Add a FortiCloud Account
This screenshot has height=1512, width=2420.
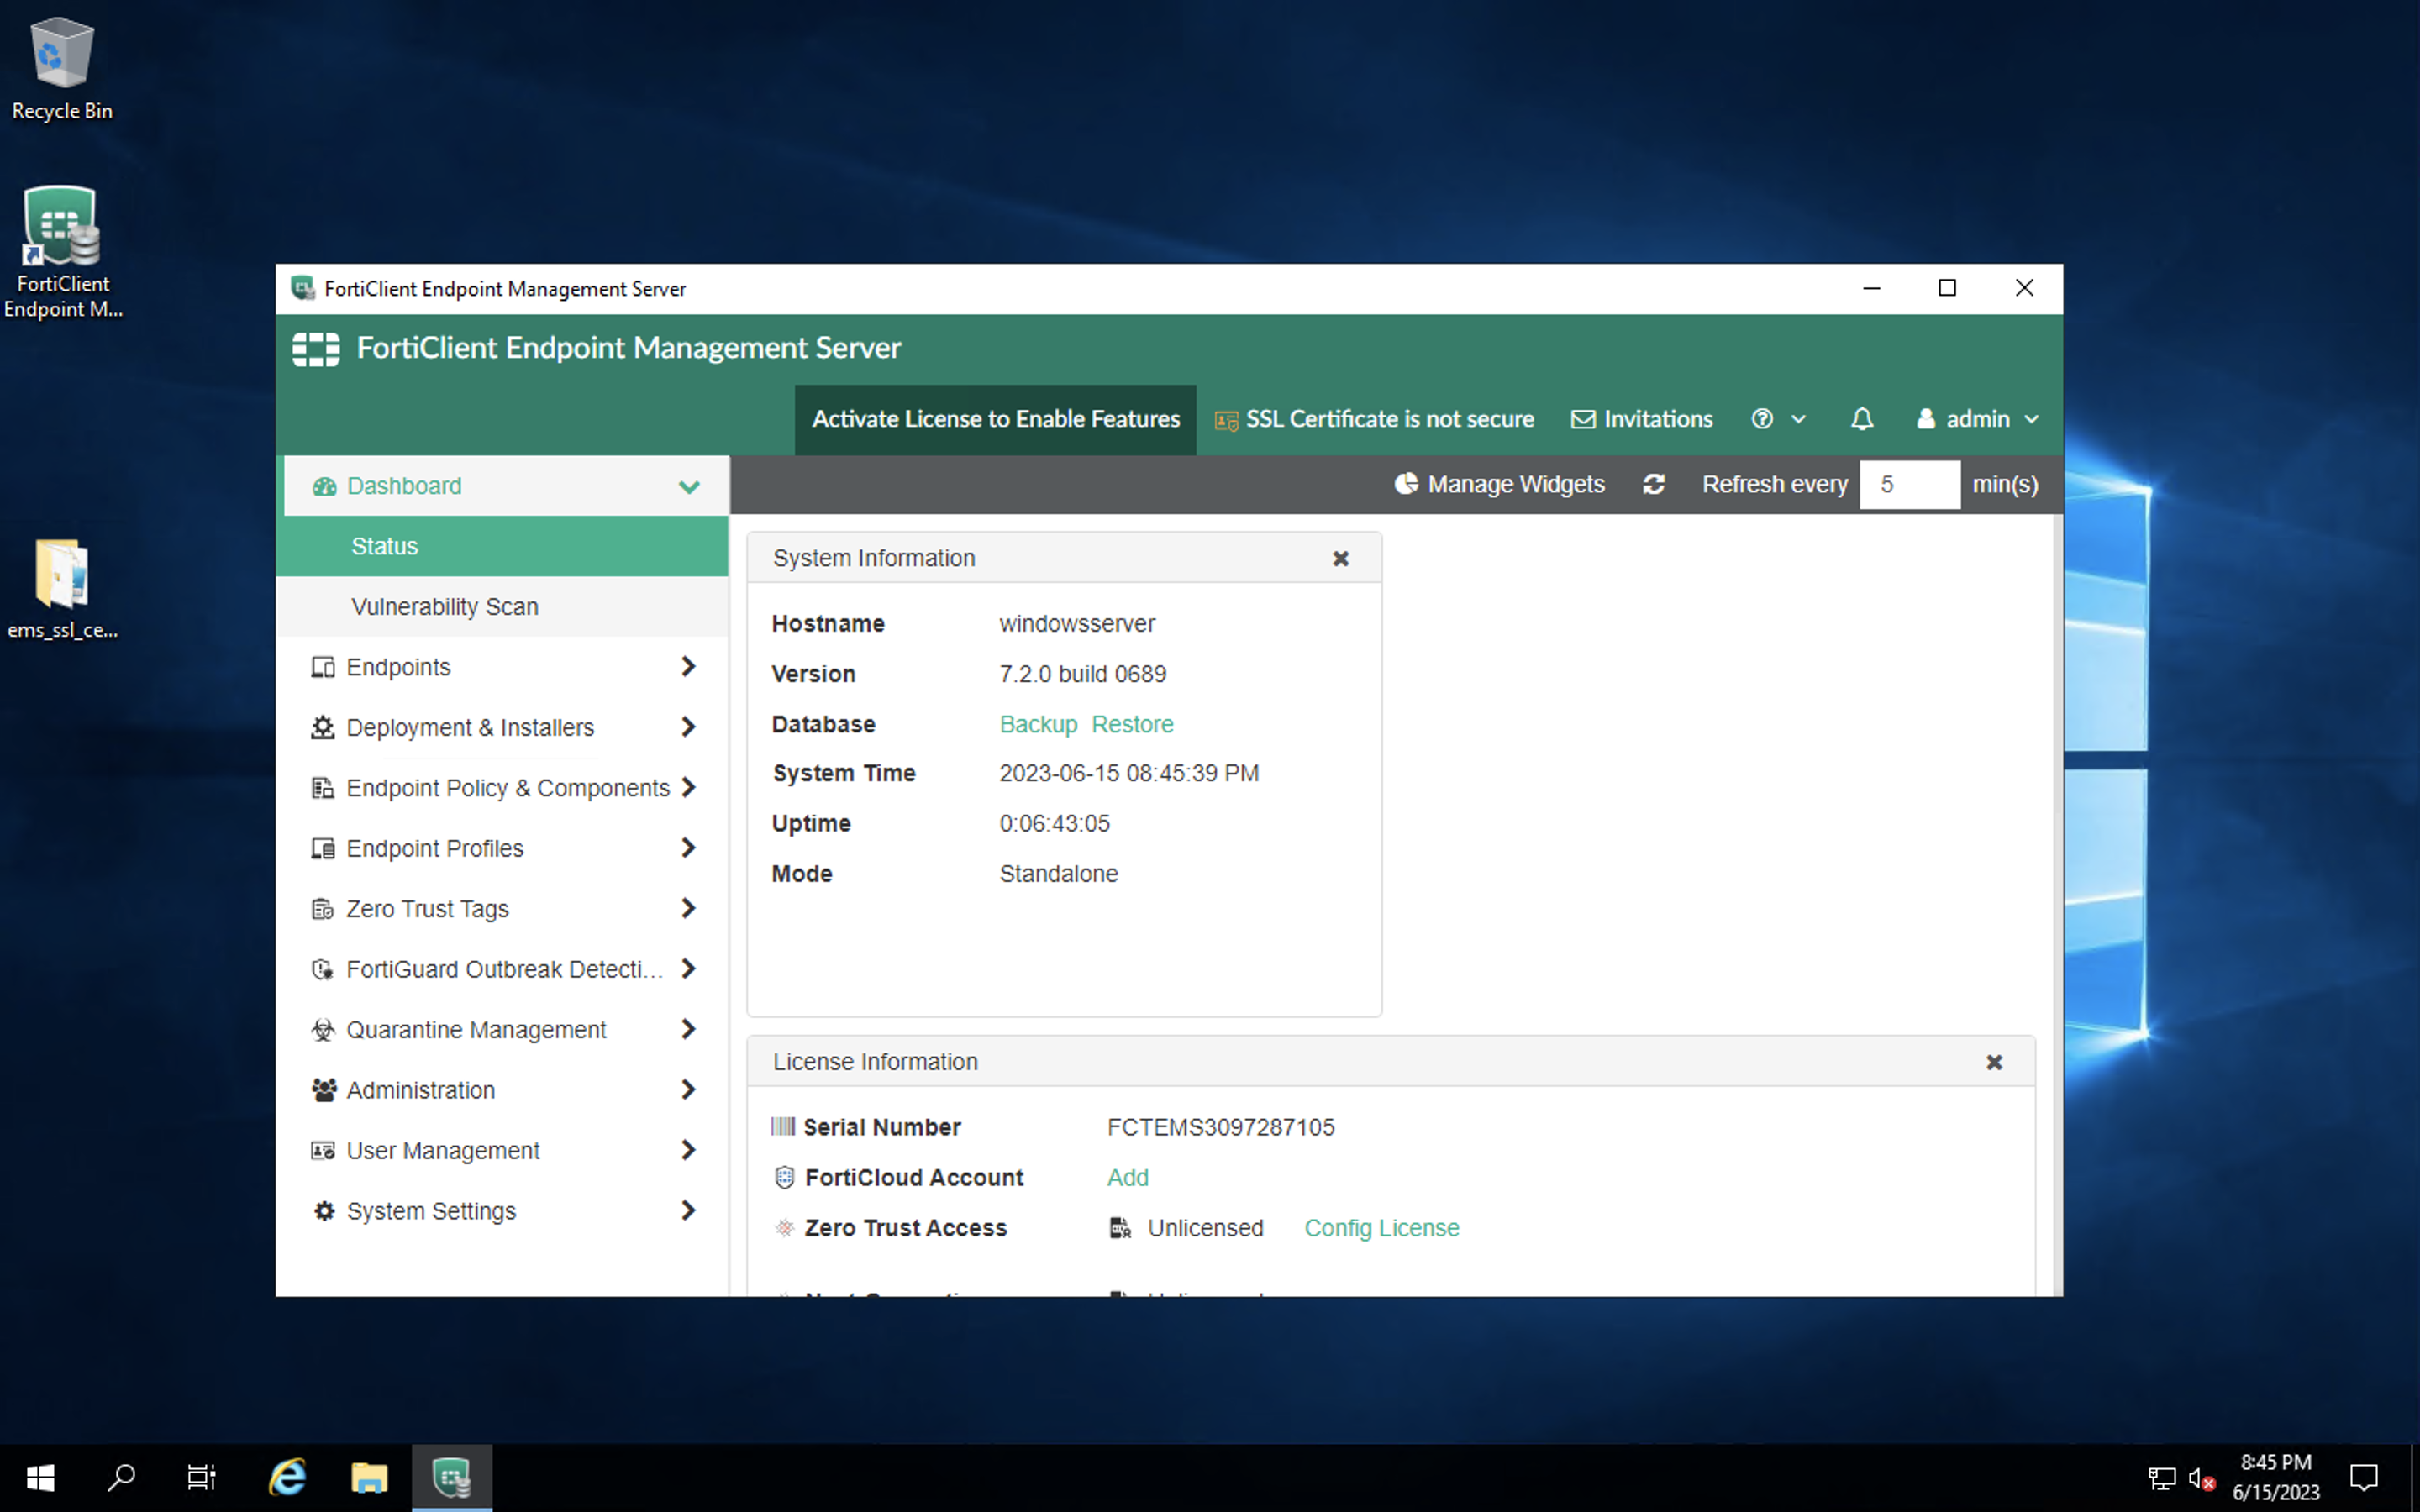(x=1127, y=1178)
